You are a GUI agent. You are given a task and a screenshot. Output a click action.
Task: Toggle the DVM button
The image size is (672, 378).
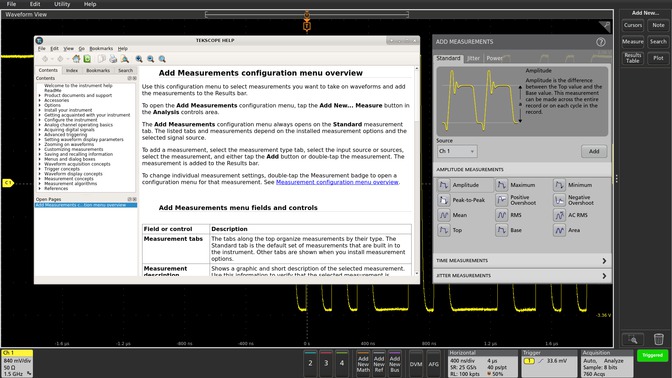tap(416, 364)
